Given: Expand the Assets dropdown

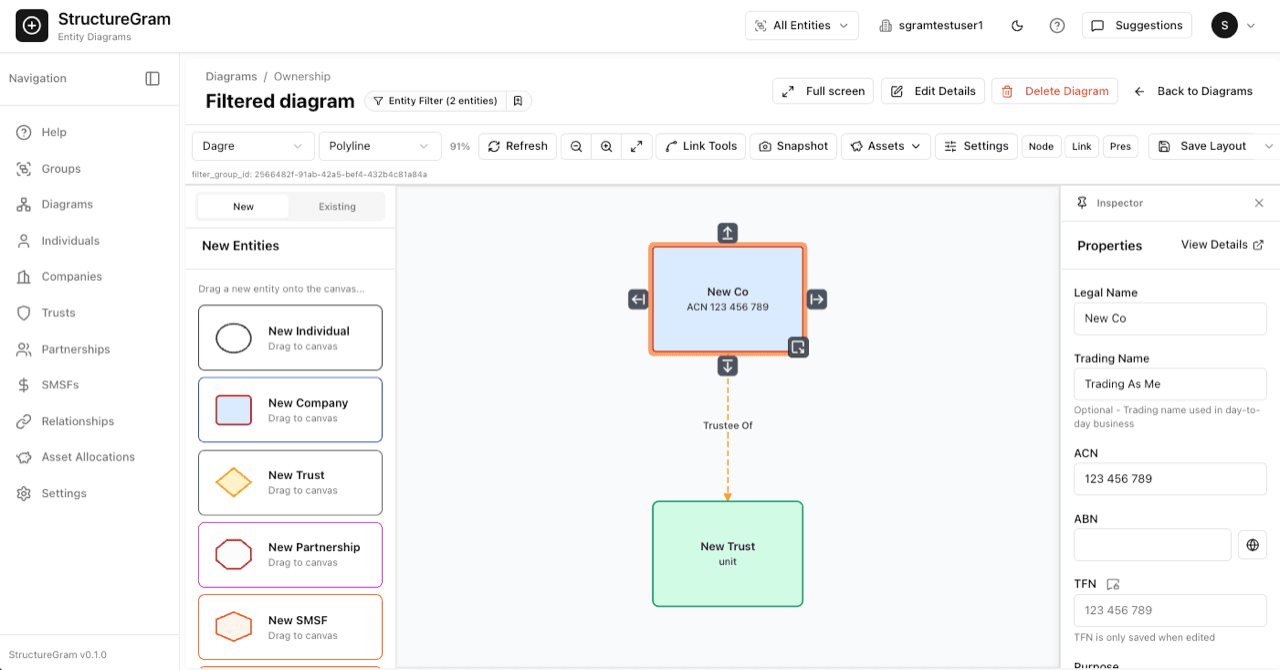Looking at the screenshot, I should [885, 146].
